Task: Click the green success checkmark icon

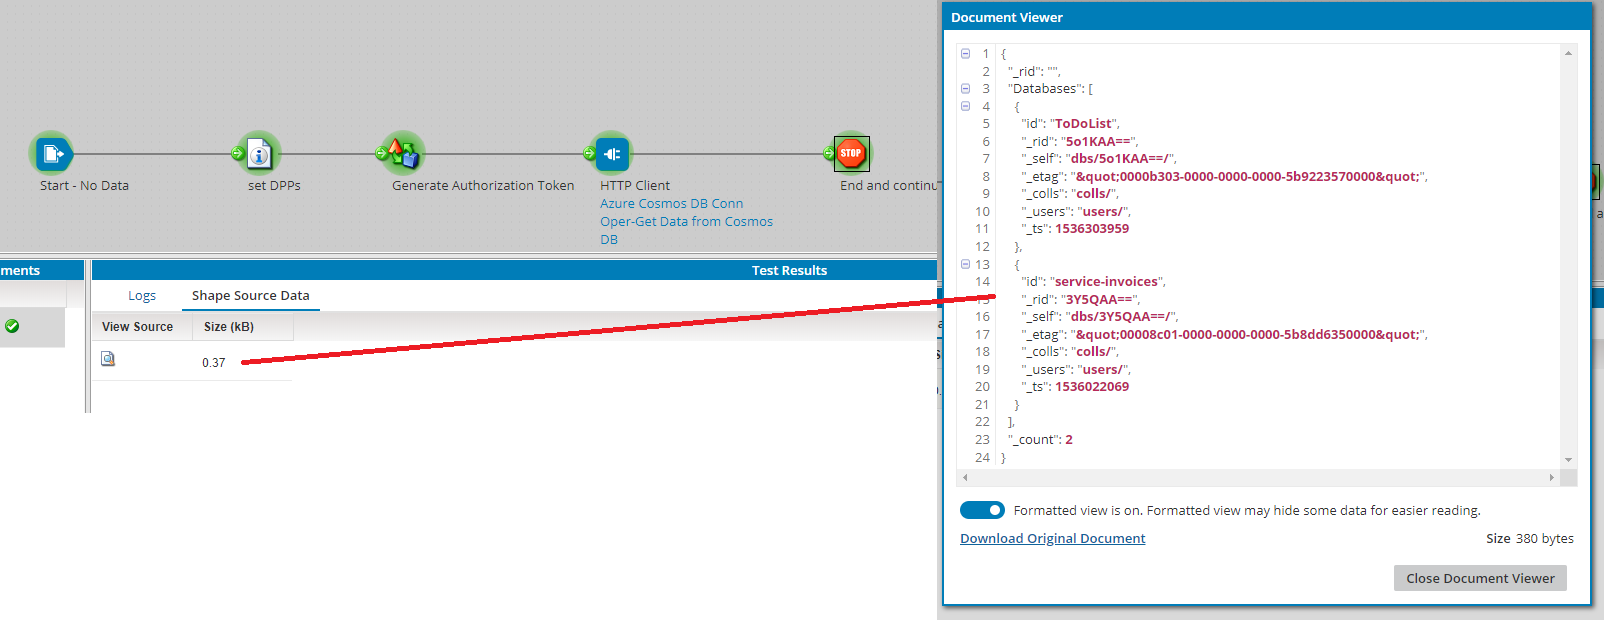Action: [x=12, y=326]
